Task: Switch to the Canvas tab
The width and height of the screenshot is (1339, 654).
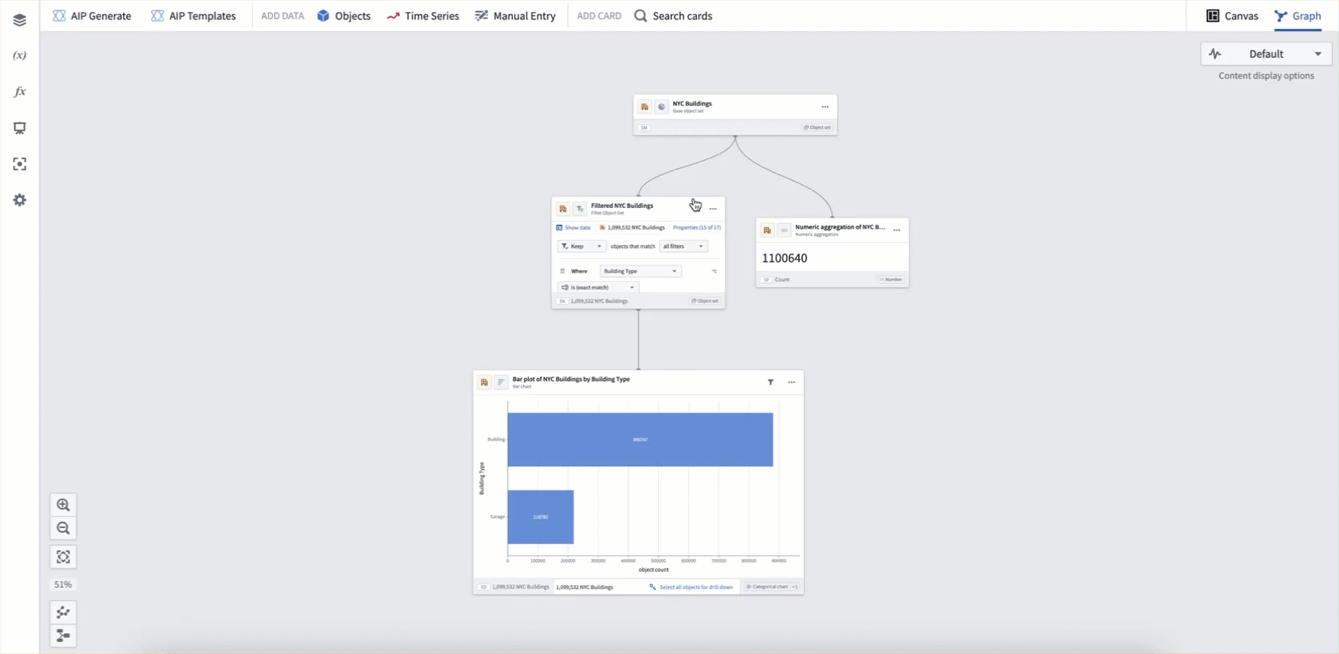Action: pyautogui.click(x=1233, y=15)
